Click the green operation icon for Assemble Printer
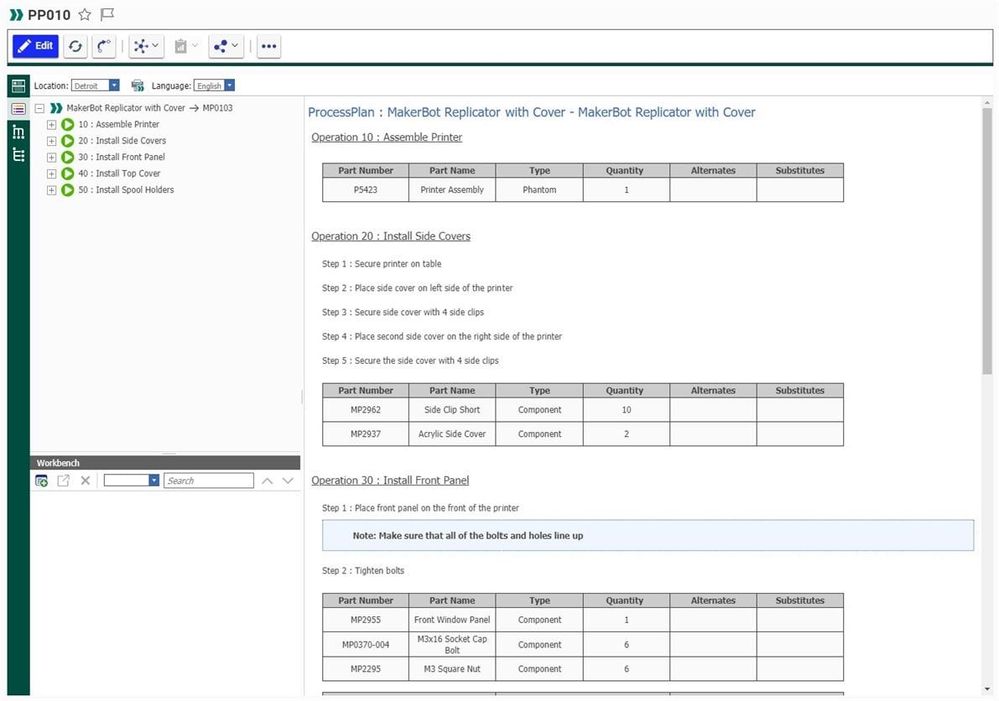The image size is (999, 701). [68, 124]
